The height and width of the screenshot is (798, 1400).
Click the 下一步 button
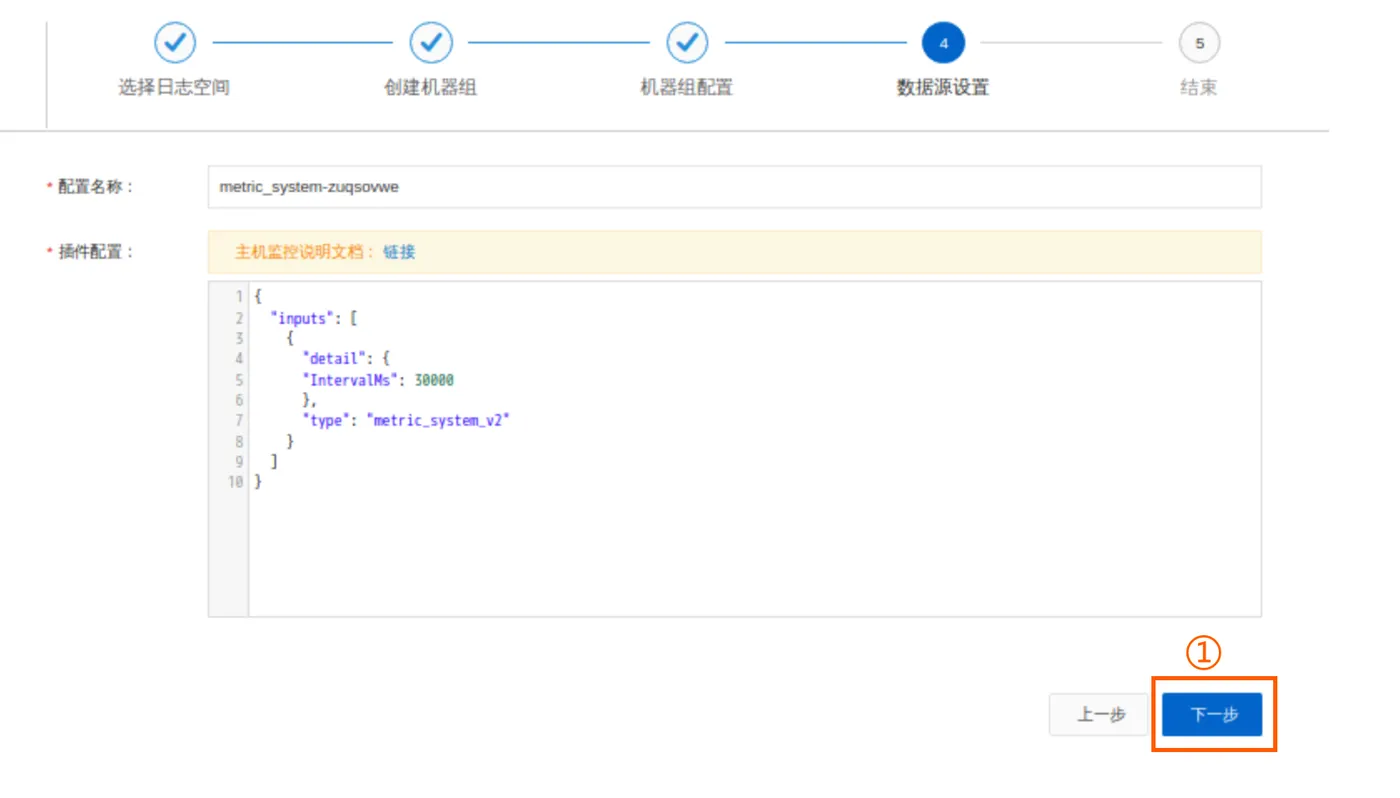[1212, 715]
